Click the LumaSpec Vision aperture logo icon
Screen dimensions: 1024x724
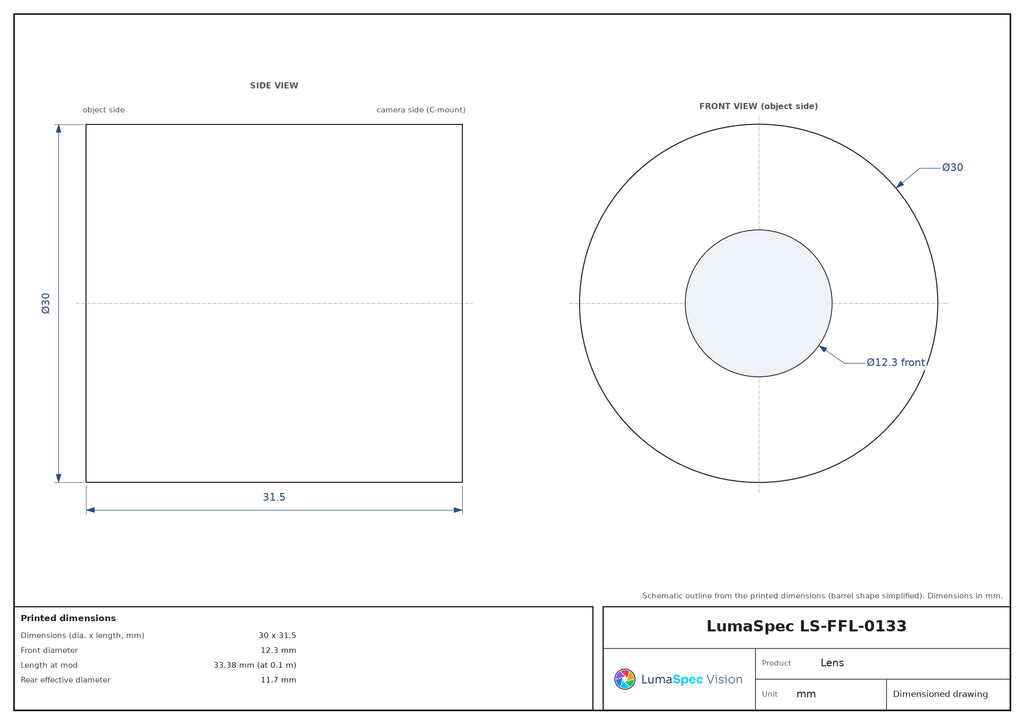624,679
